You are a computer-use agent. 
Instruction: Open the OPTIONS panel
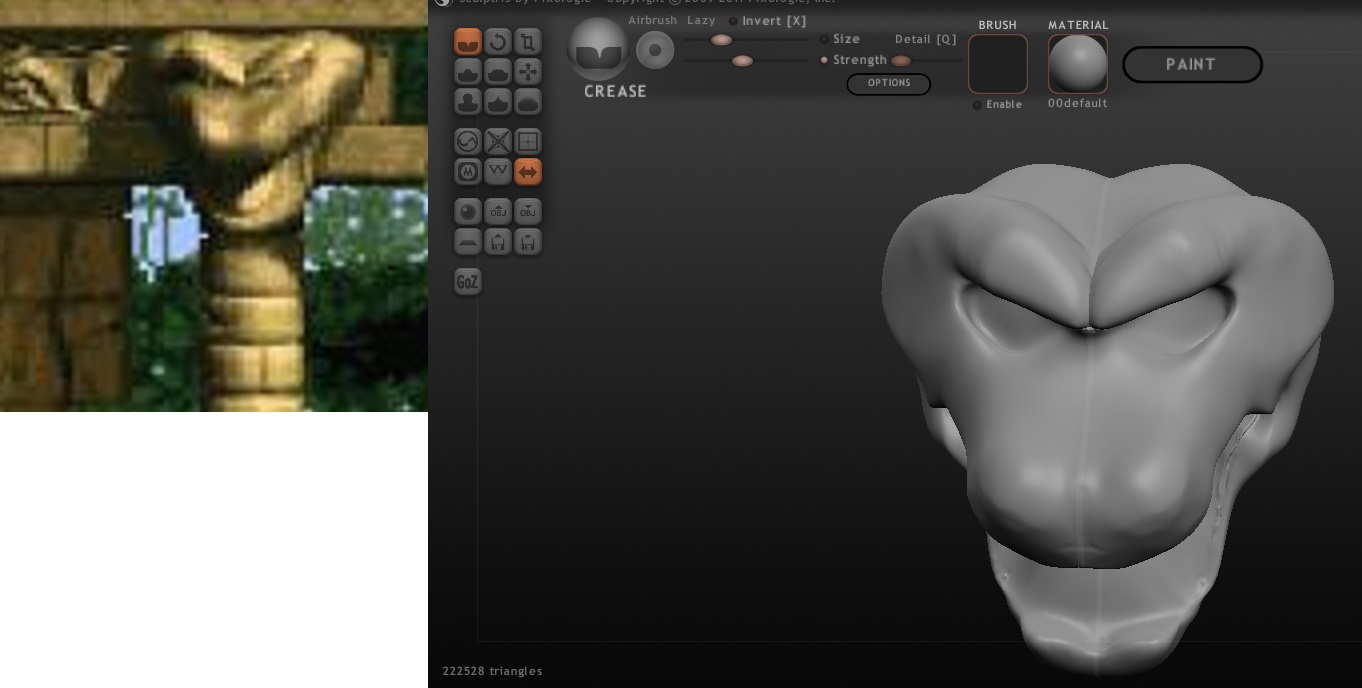[888, 84]
